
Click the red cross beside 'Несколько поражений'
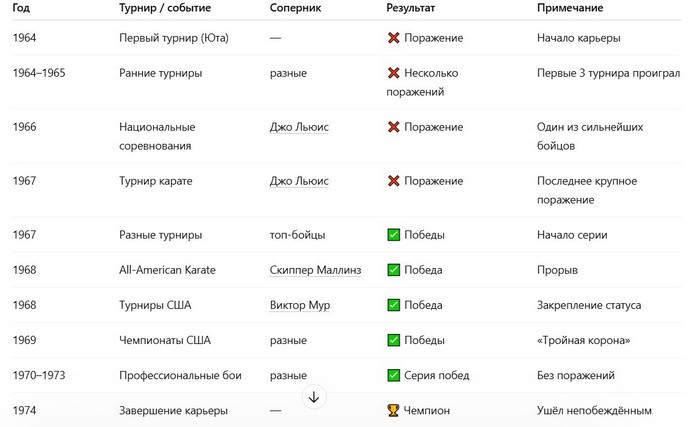[394, 73]
